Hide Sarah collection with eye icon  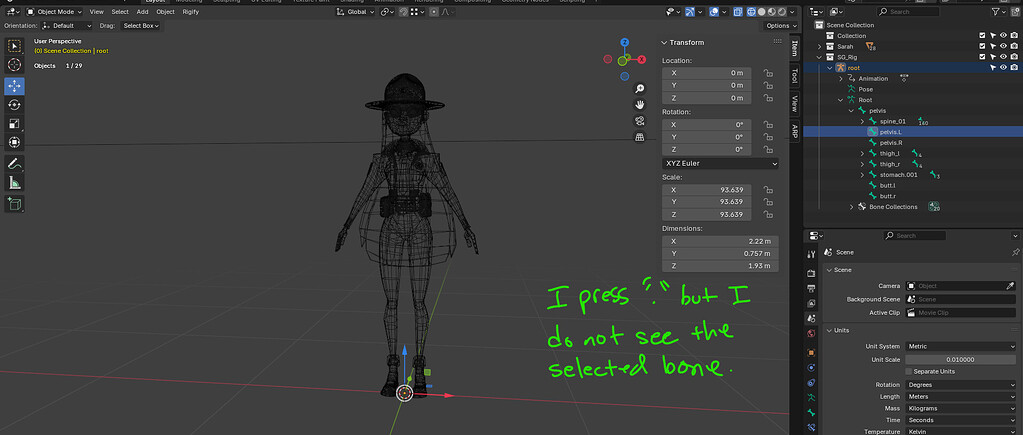(1003, 46)
